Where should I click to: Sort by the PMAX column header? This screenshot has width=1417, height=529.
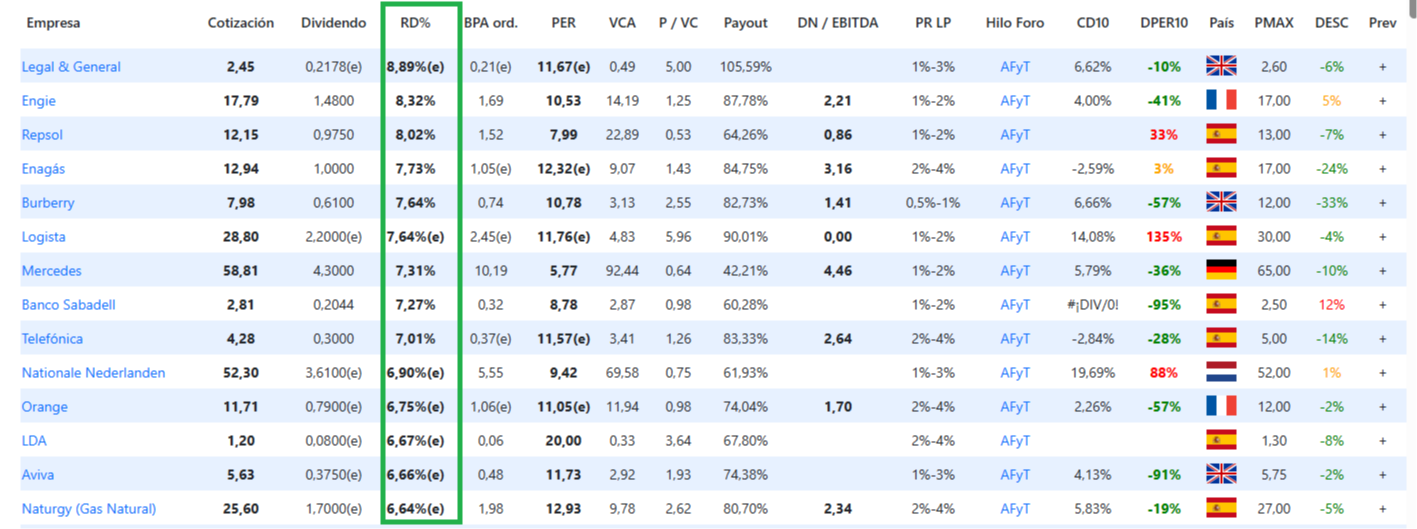coord(1274,23)
